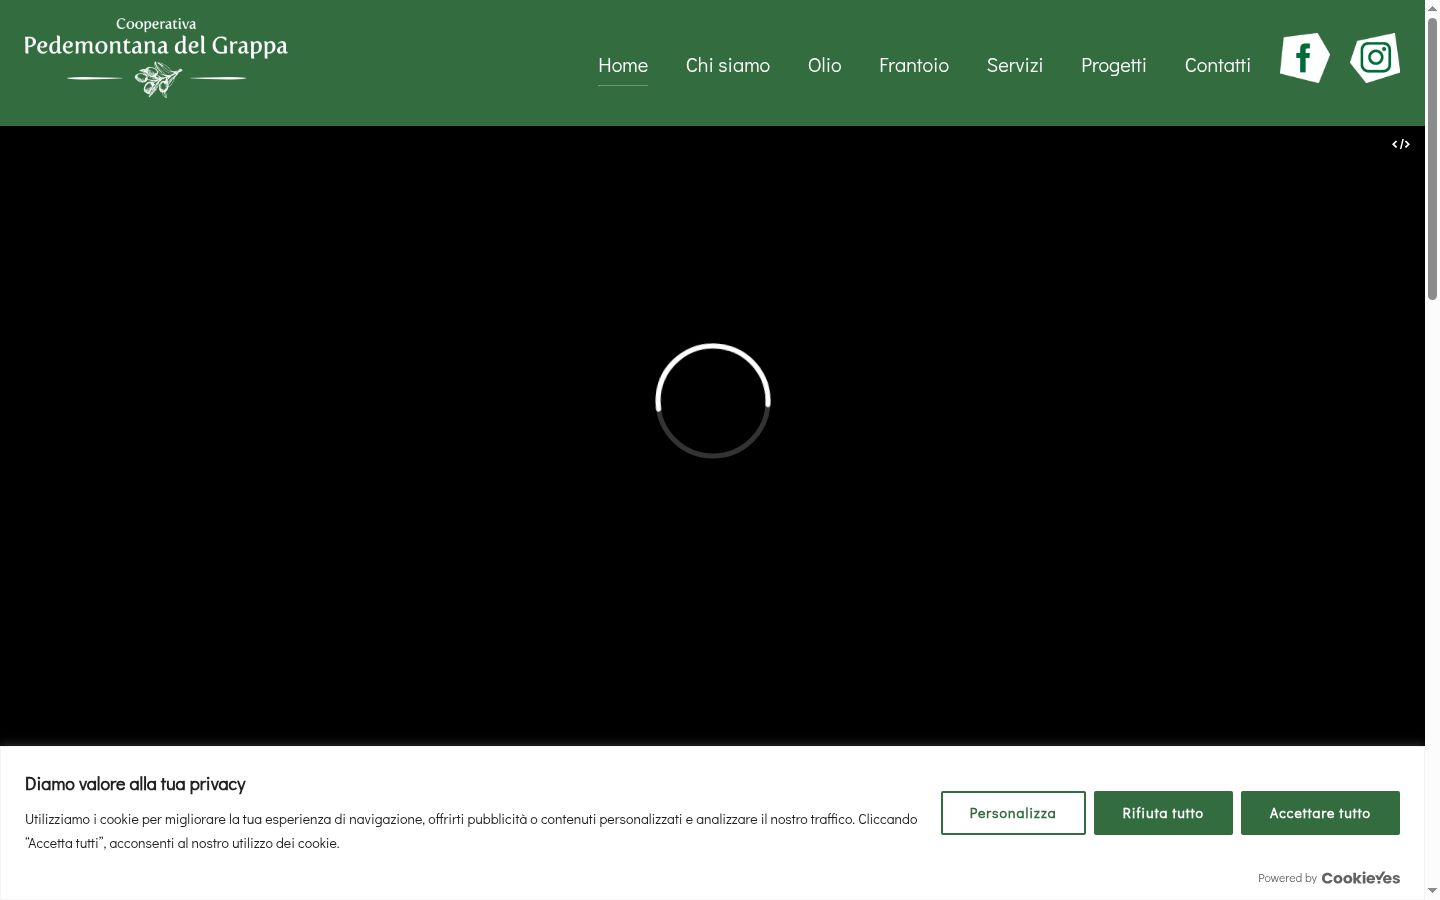
Task: Click Rifiuta tutto to reject cookies
Action: click(x=1163, y=813)
